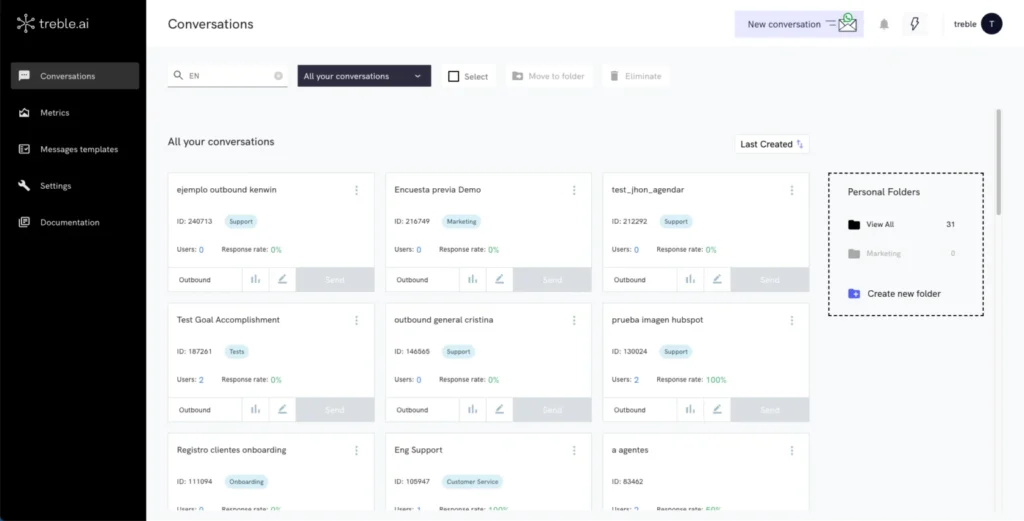
Task: Open three-dot menu for test_jhon_agendar
Action: [x=791, y=190]
